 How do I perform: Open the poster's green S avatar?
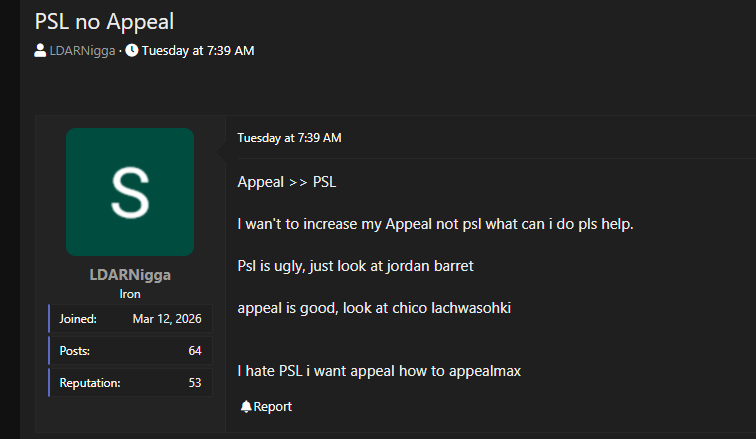130,192
